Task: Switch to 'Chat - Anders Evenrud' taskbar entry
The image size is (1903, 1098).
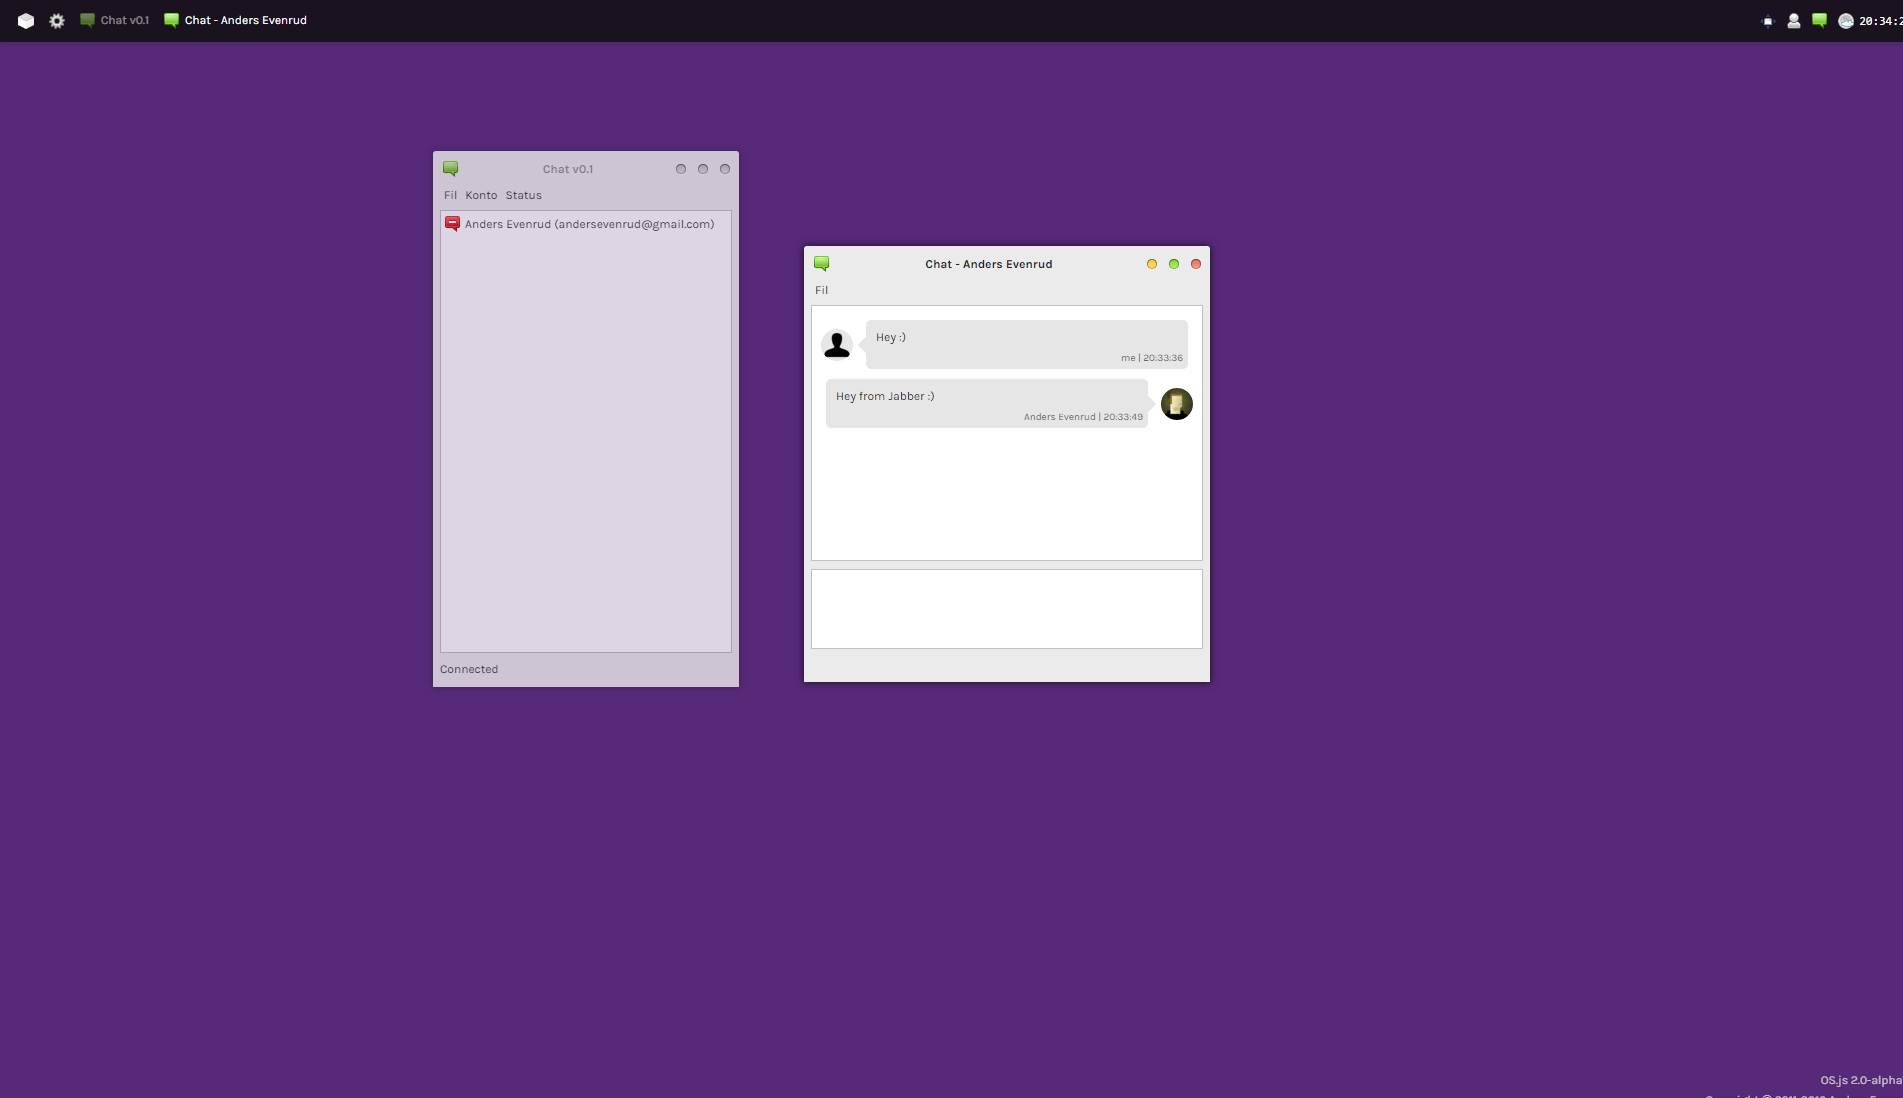Action: click(x=235, y=20)
